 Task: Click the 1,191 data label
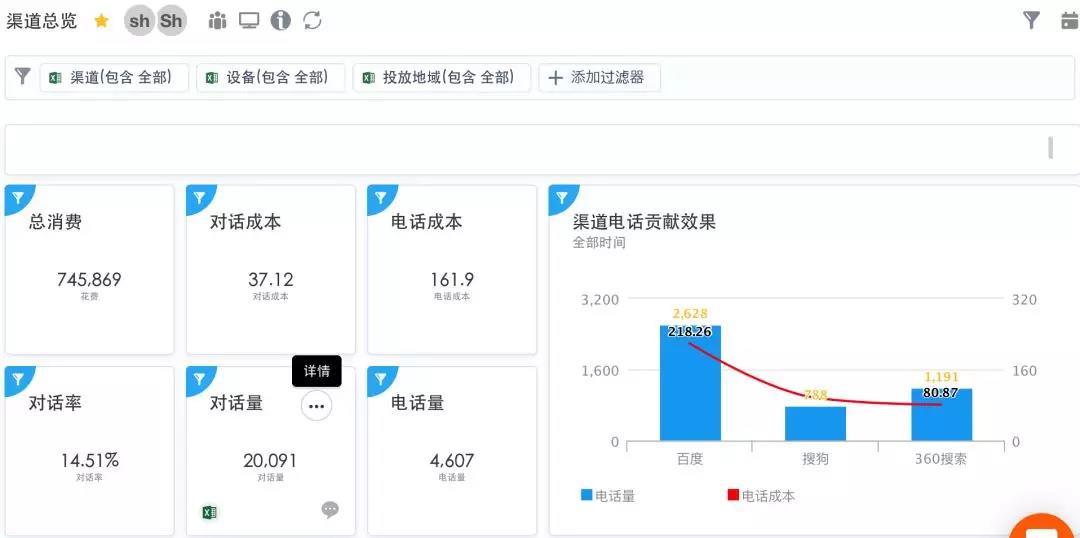click(x=941, y=377)
